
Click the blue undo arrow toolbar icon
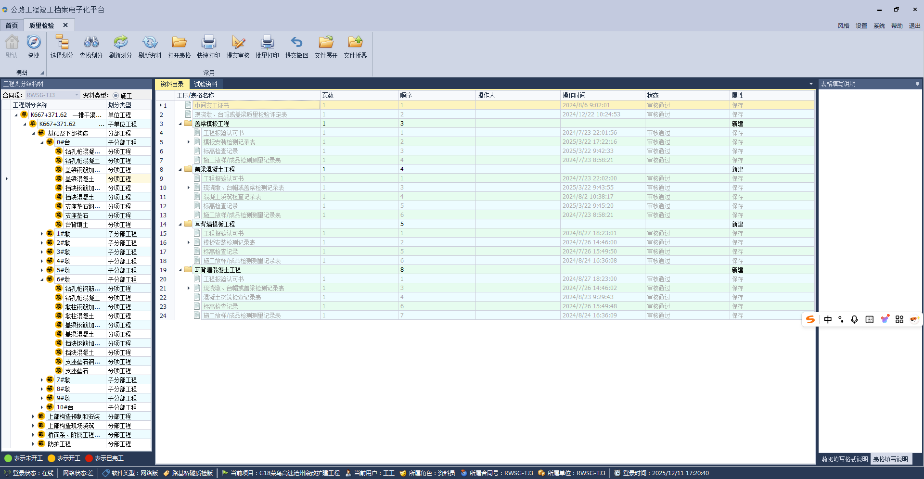[297, 42]
